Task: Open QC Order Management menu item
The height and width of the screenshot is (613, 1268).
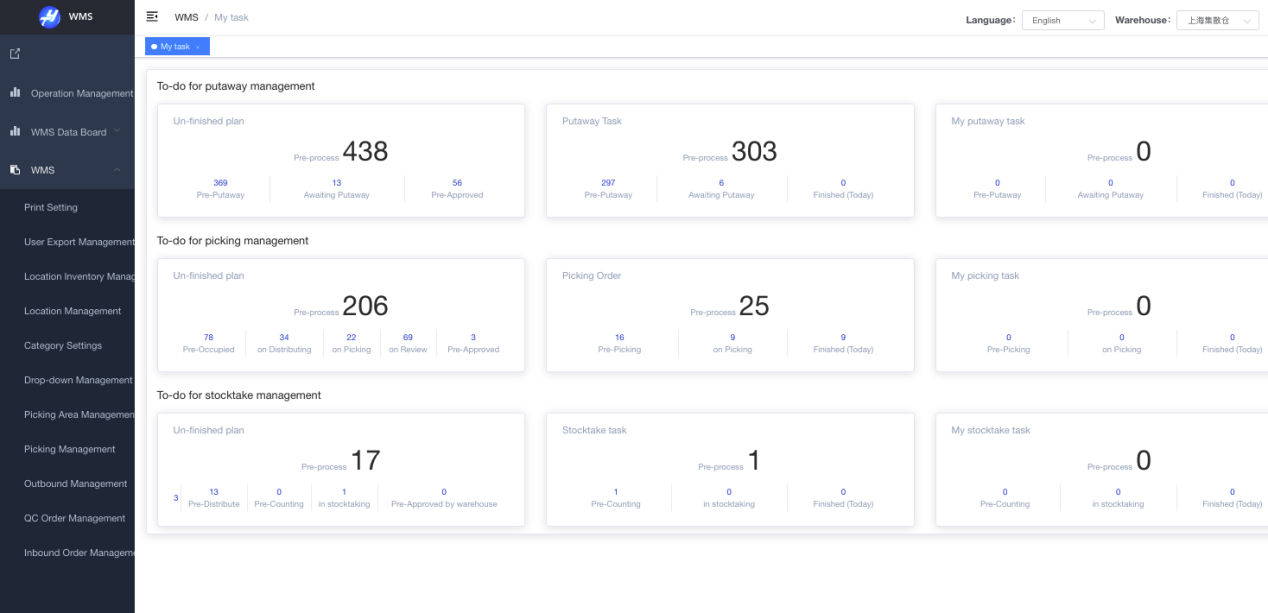Action: [x=75, y=518]
